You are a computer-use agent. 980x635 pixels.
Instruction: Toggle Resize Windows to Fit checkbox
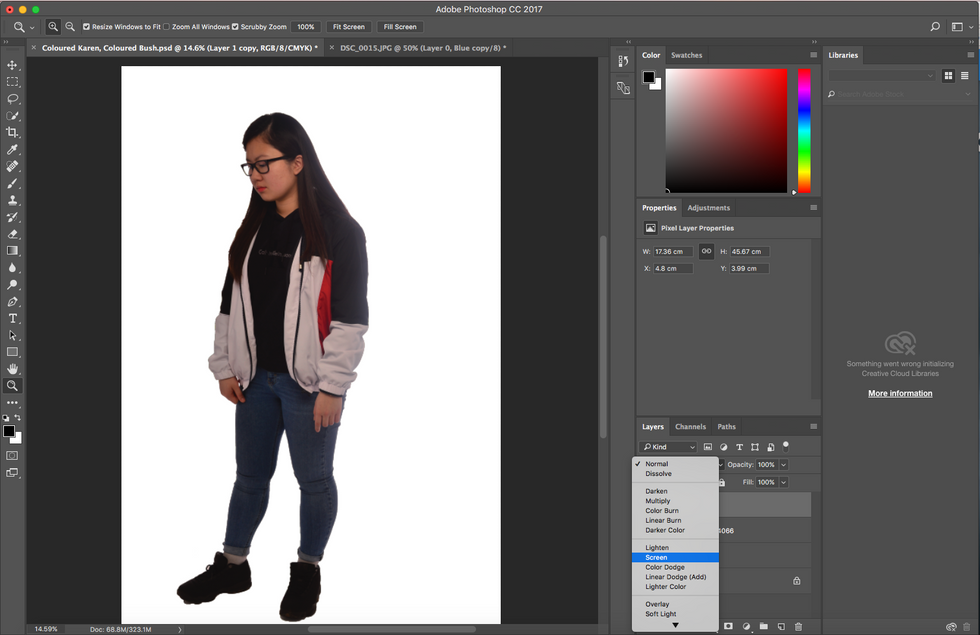(x=86, y=27)
